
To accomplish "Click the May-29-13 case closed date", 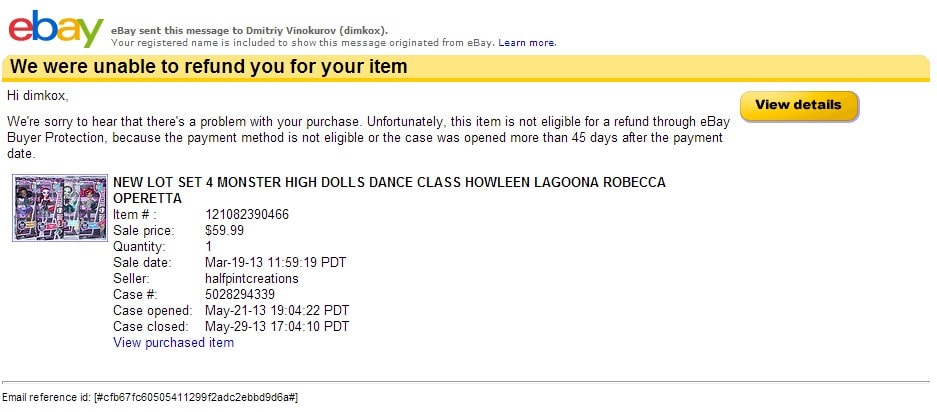I will 277,326.
